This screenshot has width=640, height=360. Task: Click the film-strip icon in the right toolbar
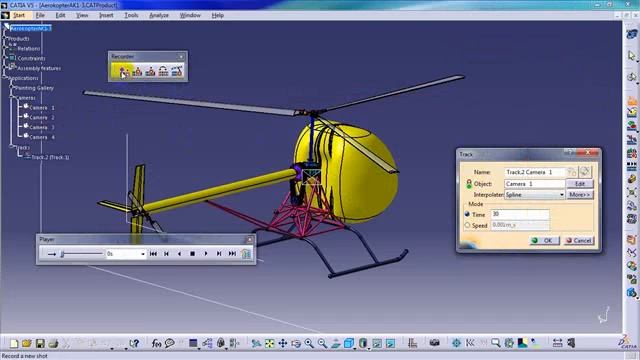(632, 167)
